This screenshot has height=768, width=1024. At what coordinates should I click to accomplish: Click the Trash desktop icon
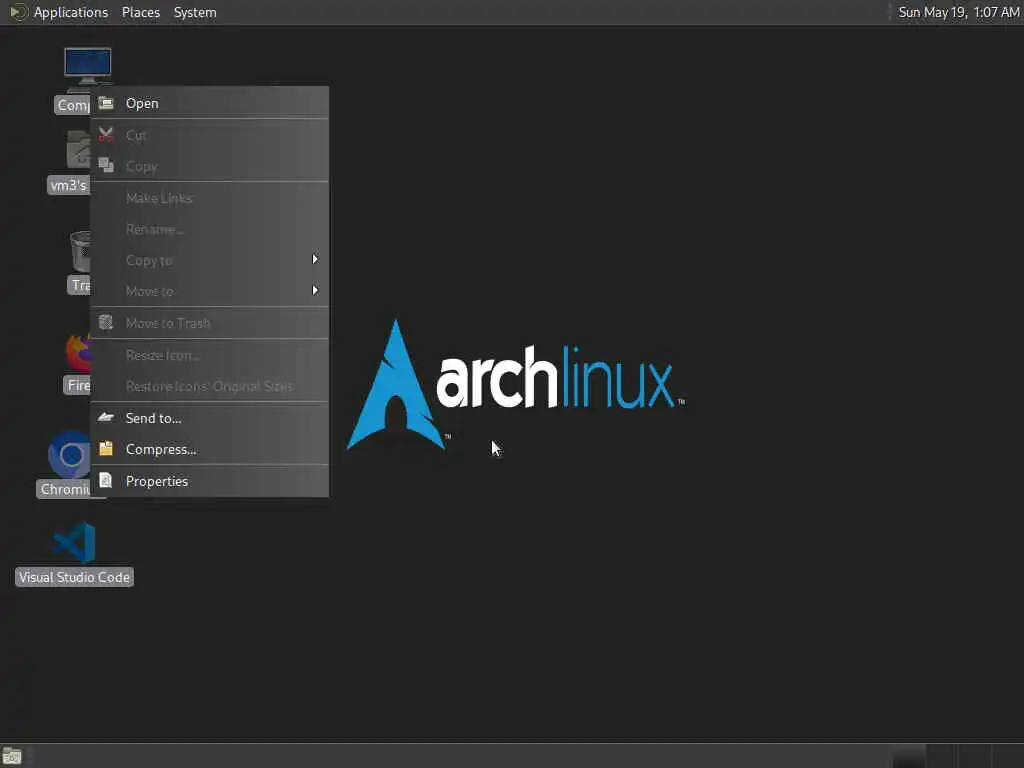(x=80, y=251)
